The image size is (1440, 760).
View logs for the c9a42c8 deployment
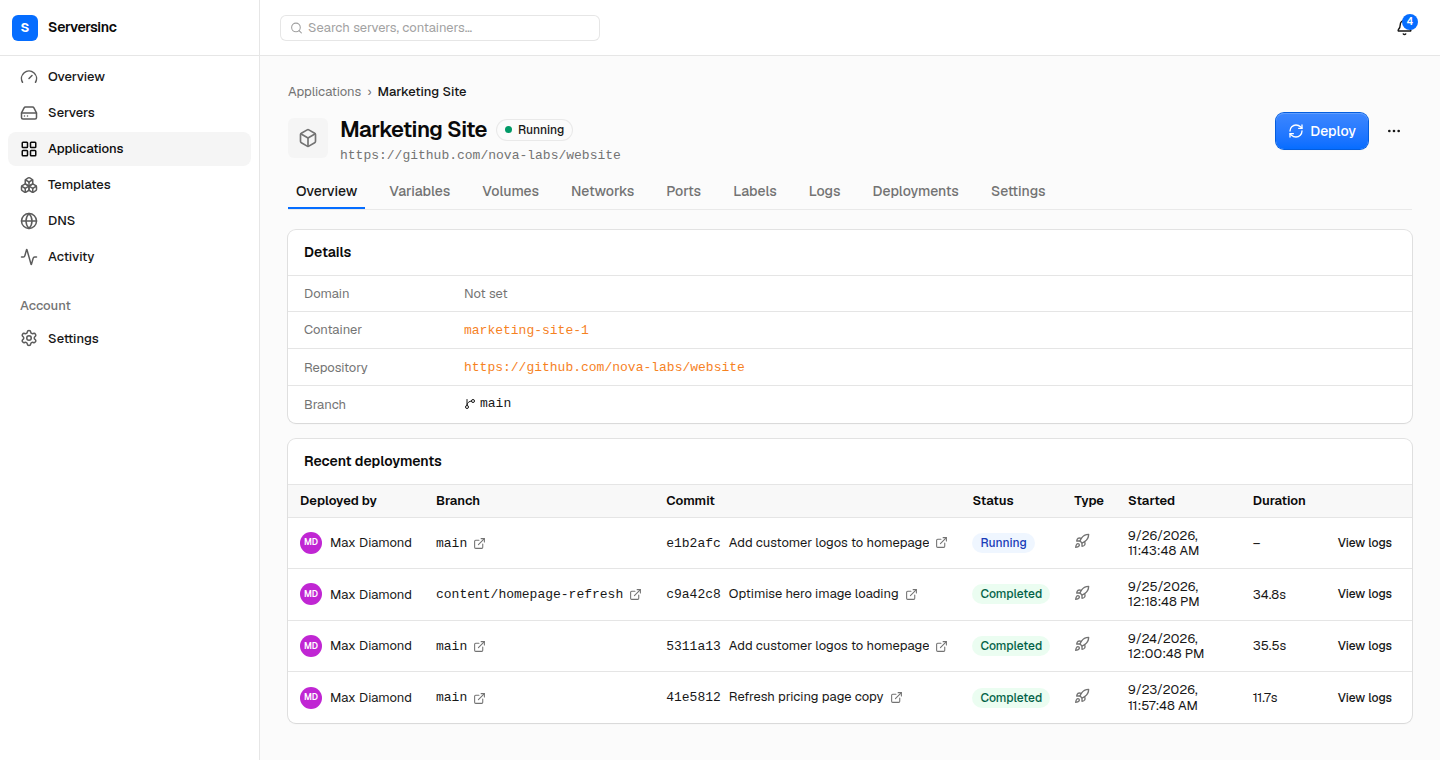click(x=1365, y=594)
